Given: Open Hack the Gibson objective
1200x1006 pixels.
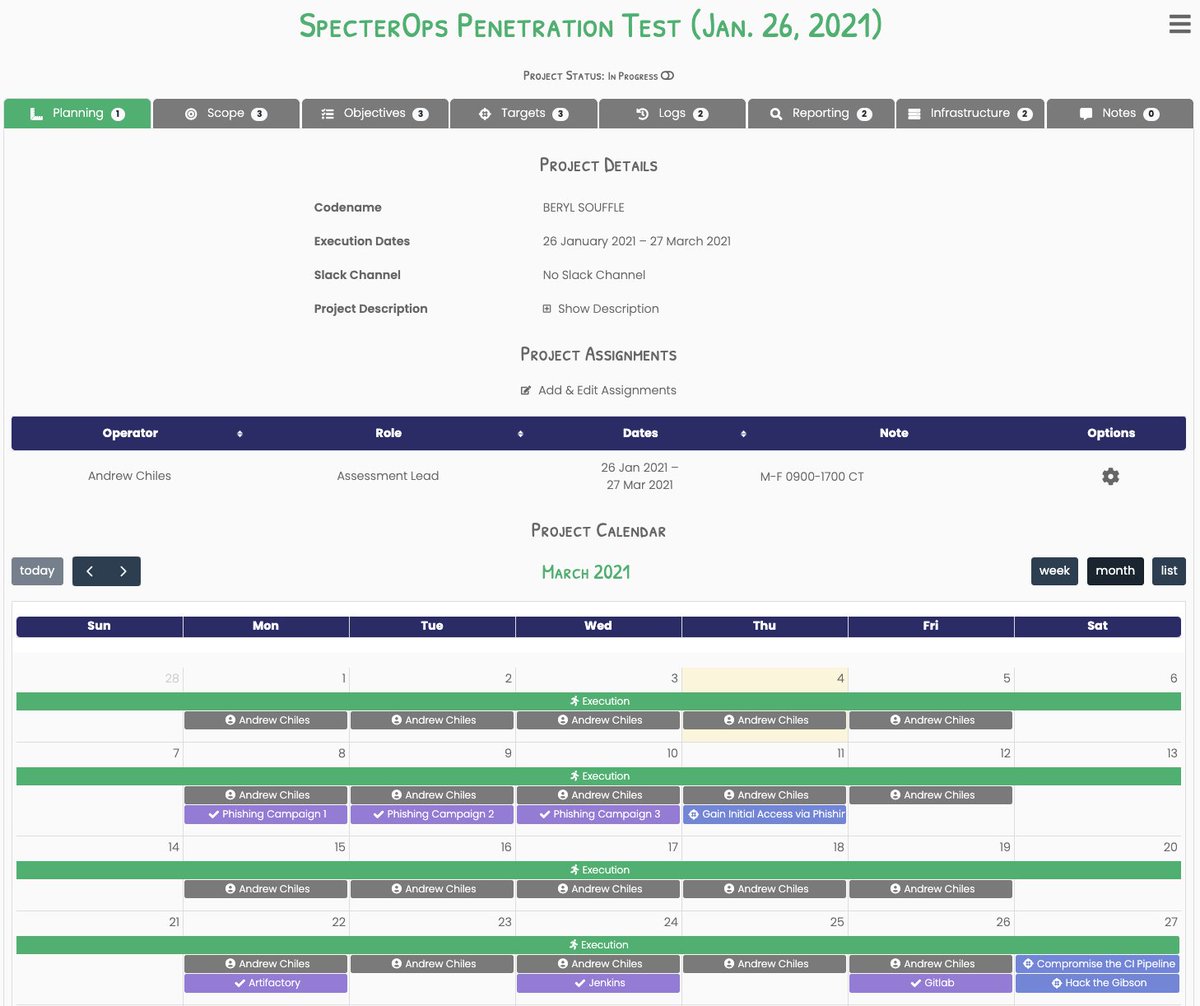Looking at the screenshot, I should click(x=1097, y=983).
